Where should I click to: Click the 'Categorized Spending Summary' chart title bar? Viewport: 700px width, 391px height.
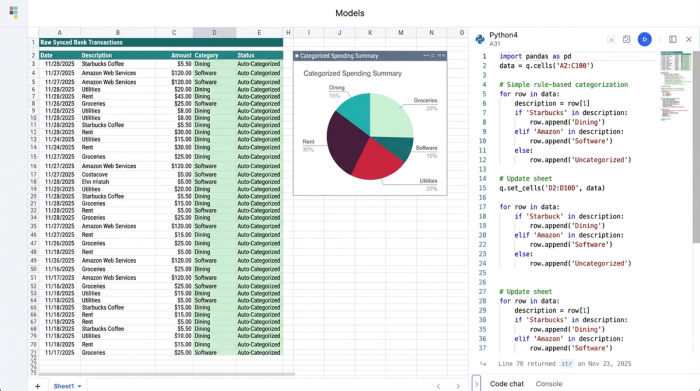tap(370, 56)
